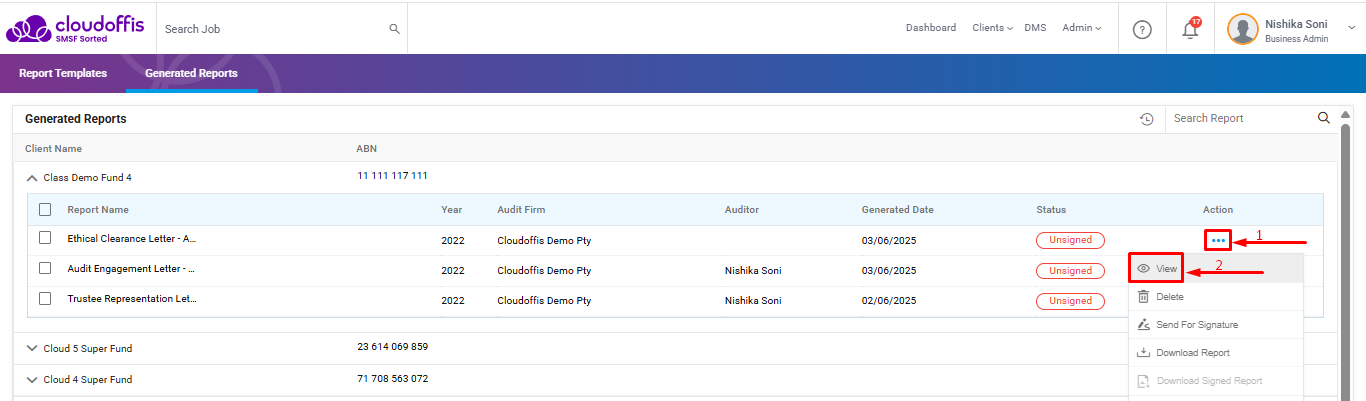Click ABN 23 614 069 859
1366x401 pixels.
393,347
